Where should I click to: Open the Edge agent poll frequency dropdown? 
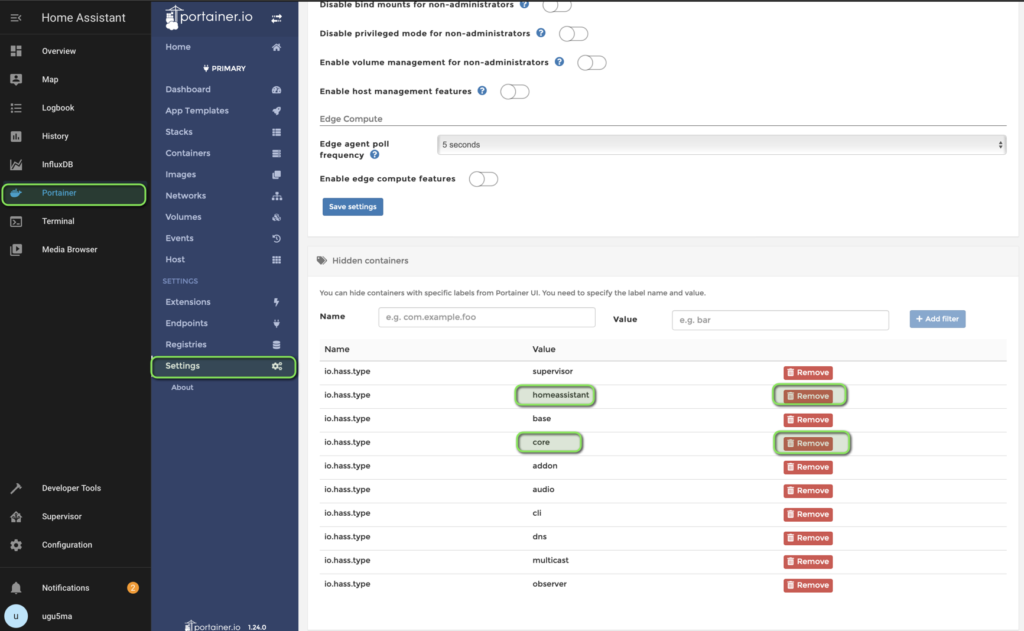point(722,144)
